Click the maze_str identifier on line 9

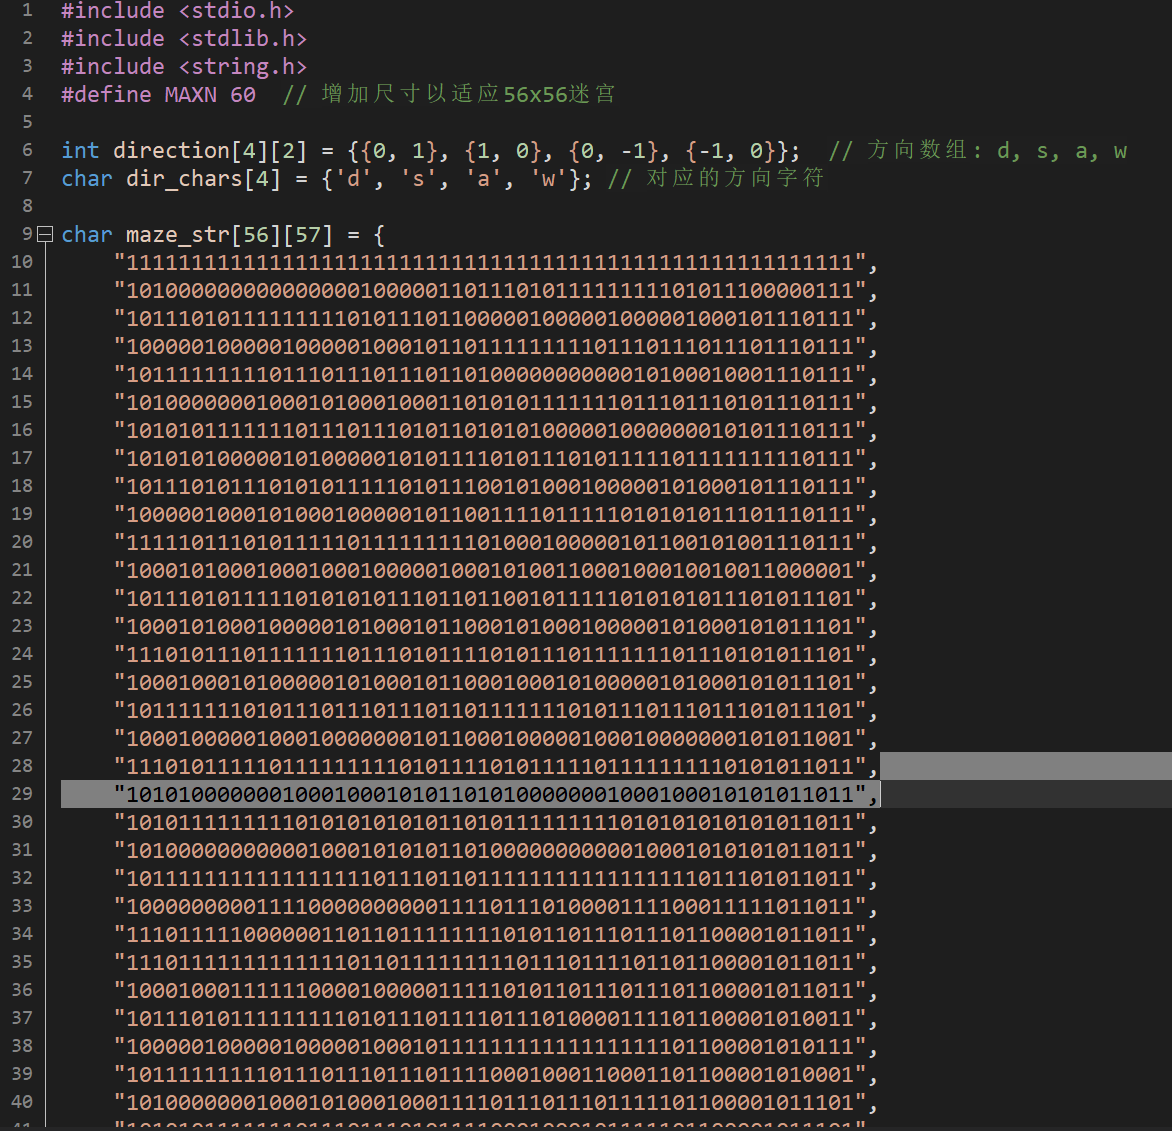point(178,235)
